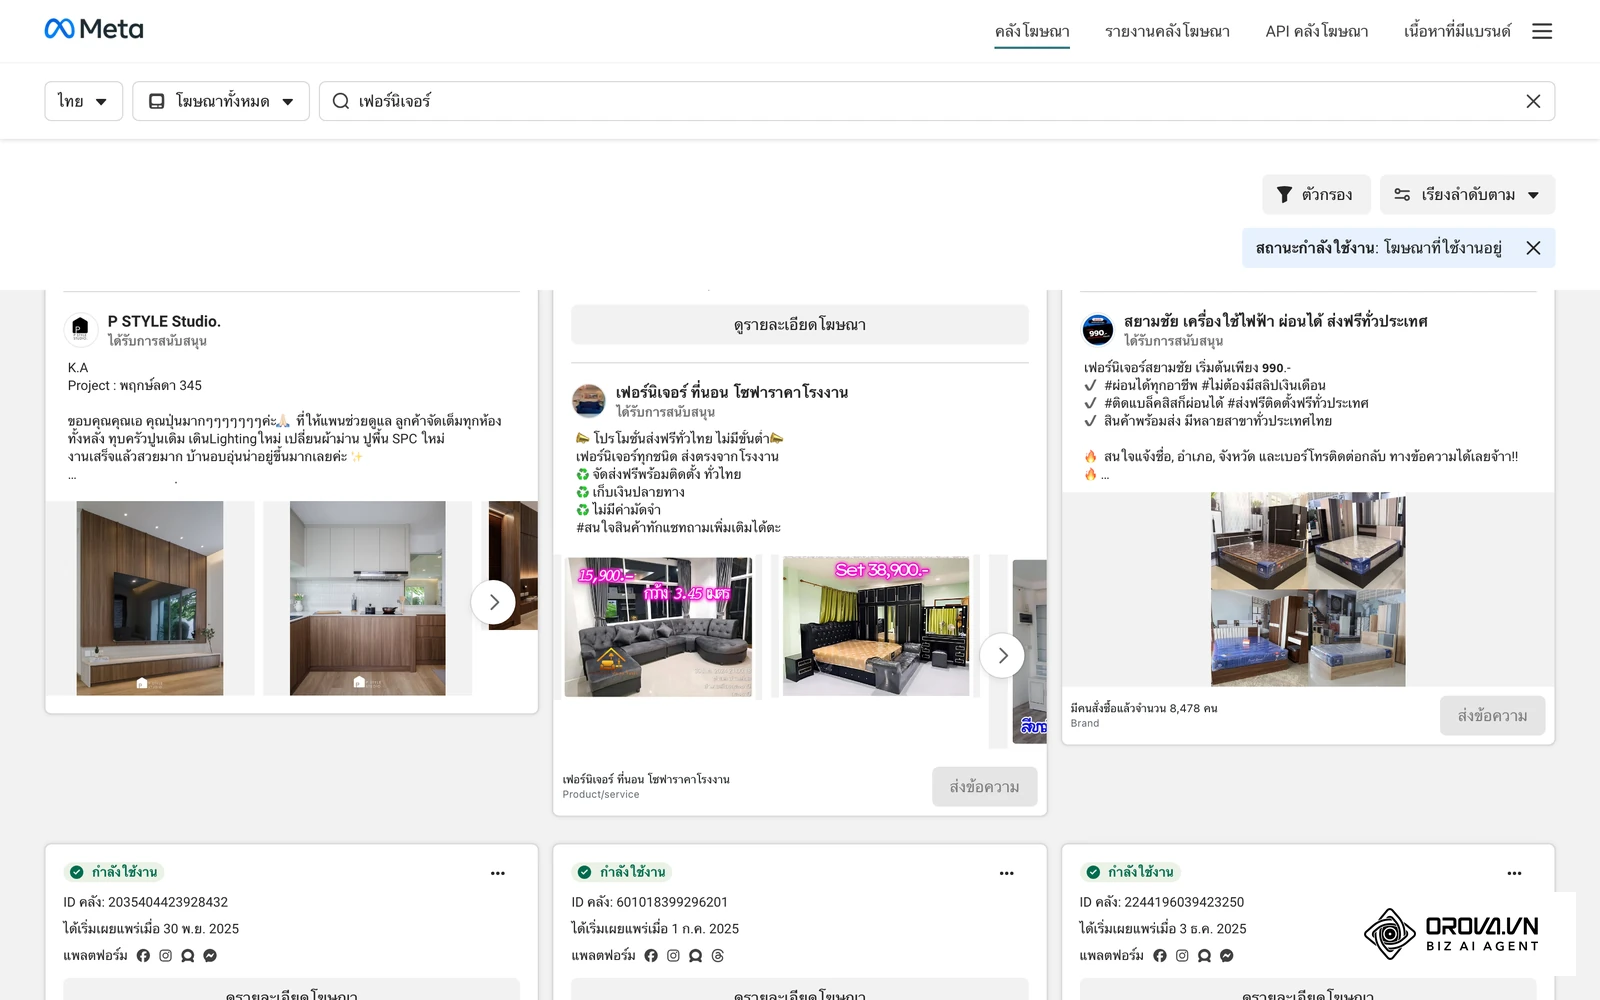The width and height of the screenshot is (1600, 1000).
Task: Open the hamburger menu in header
Action: click(1542, 31)
